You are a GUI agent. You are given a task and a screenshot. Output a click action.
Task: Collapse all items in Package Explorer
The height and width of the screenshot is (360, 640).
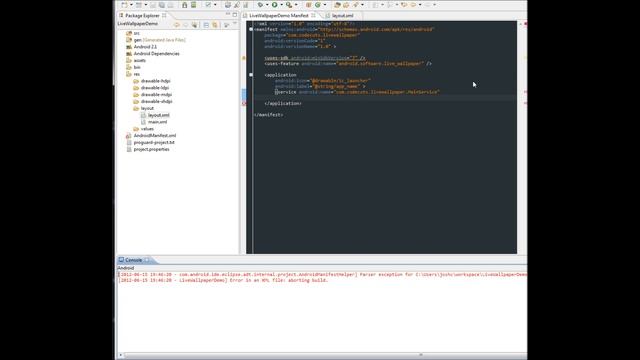[x=206, y=25]
